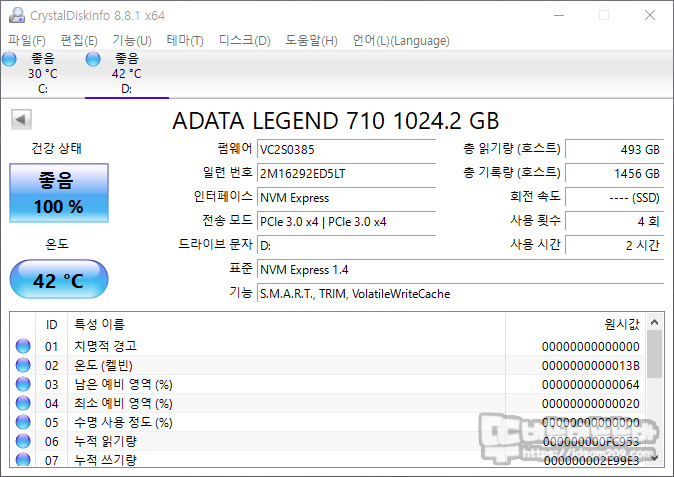The image size is (674, 477).
Task: Select attribute row 06 누적 읽기량
Action: (328, 441)
